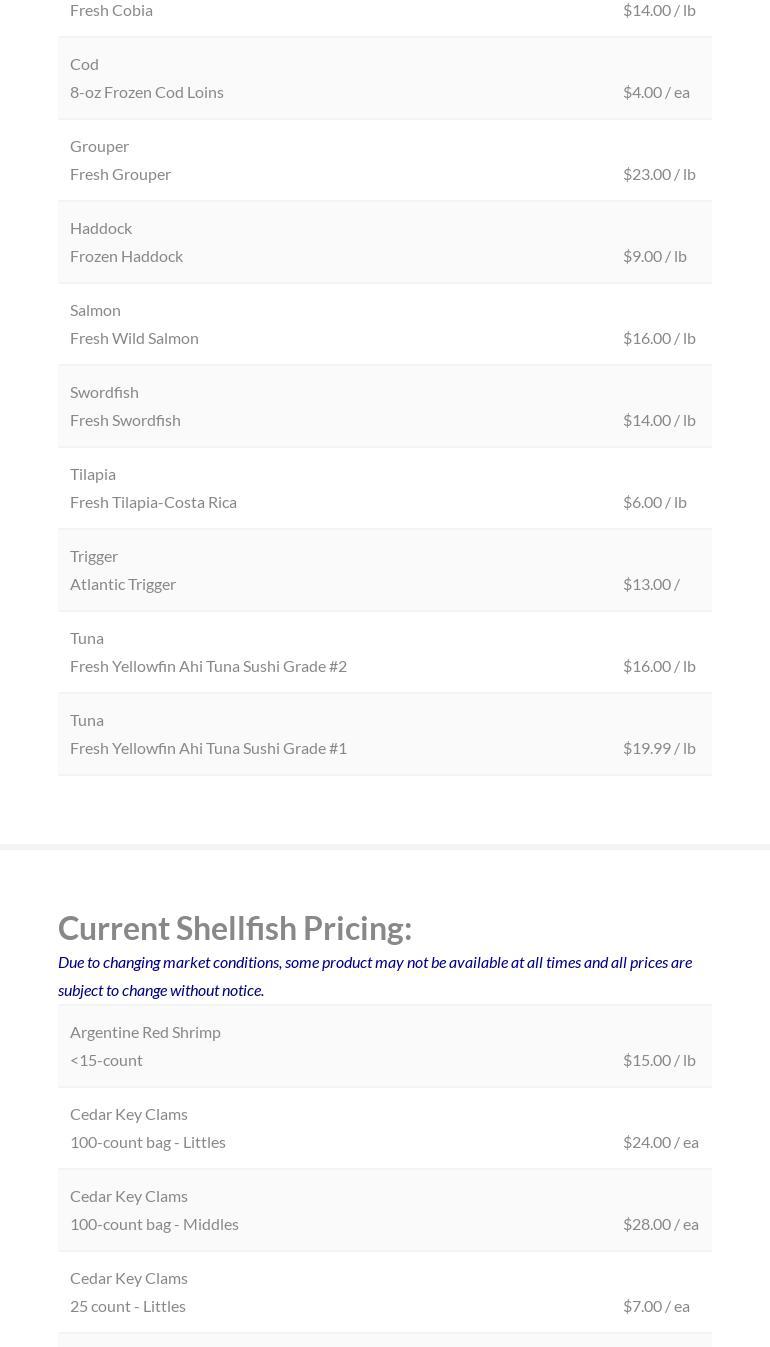The image size is (770, 1347).
Task: Click the market conditions disclaimer text
Action: (375, 975)
